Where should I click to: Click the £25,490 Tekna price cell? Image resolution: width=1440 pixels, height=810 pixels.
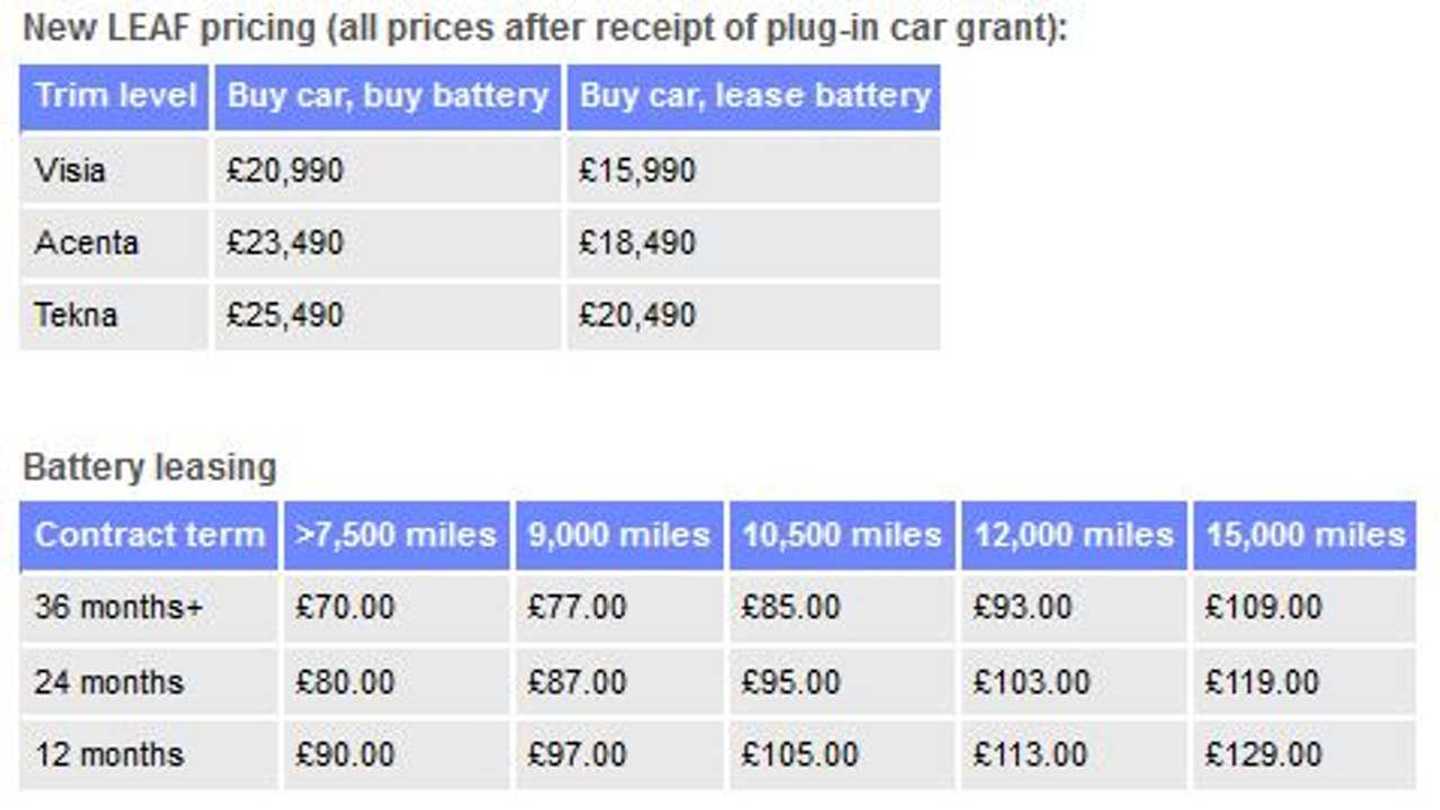click(285, 315)
